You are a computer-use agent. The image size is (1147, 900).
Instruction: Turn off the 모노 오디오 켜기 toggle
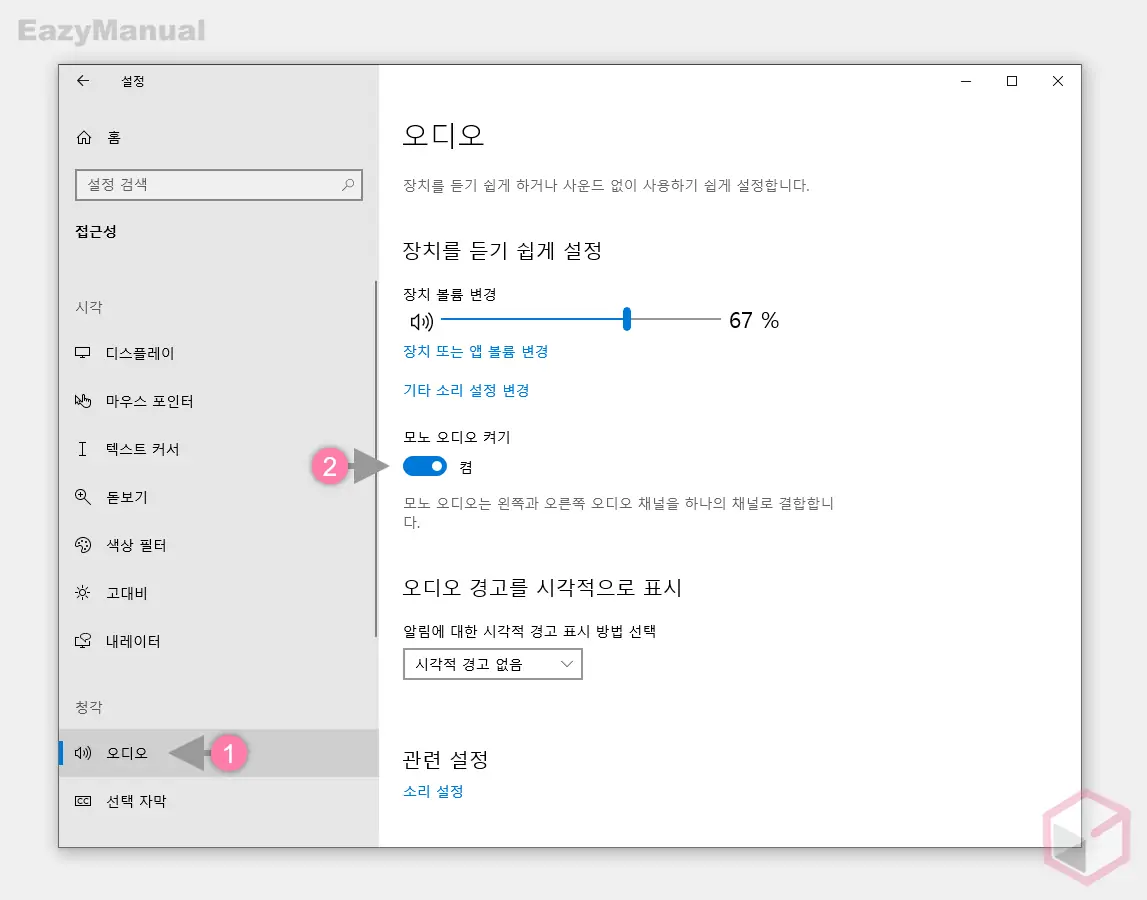[425, 466]
